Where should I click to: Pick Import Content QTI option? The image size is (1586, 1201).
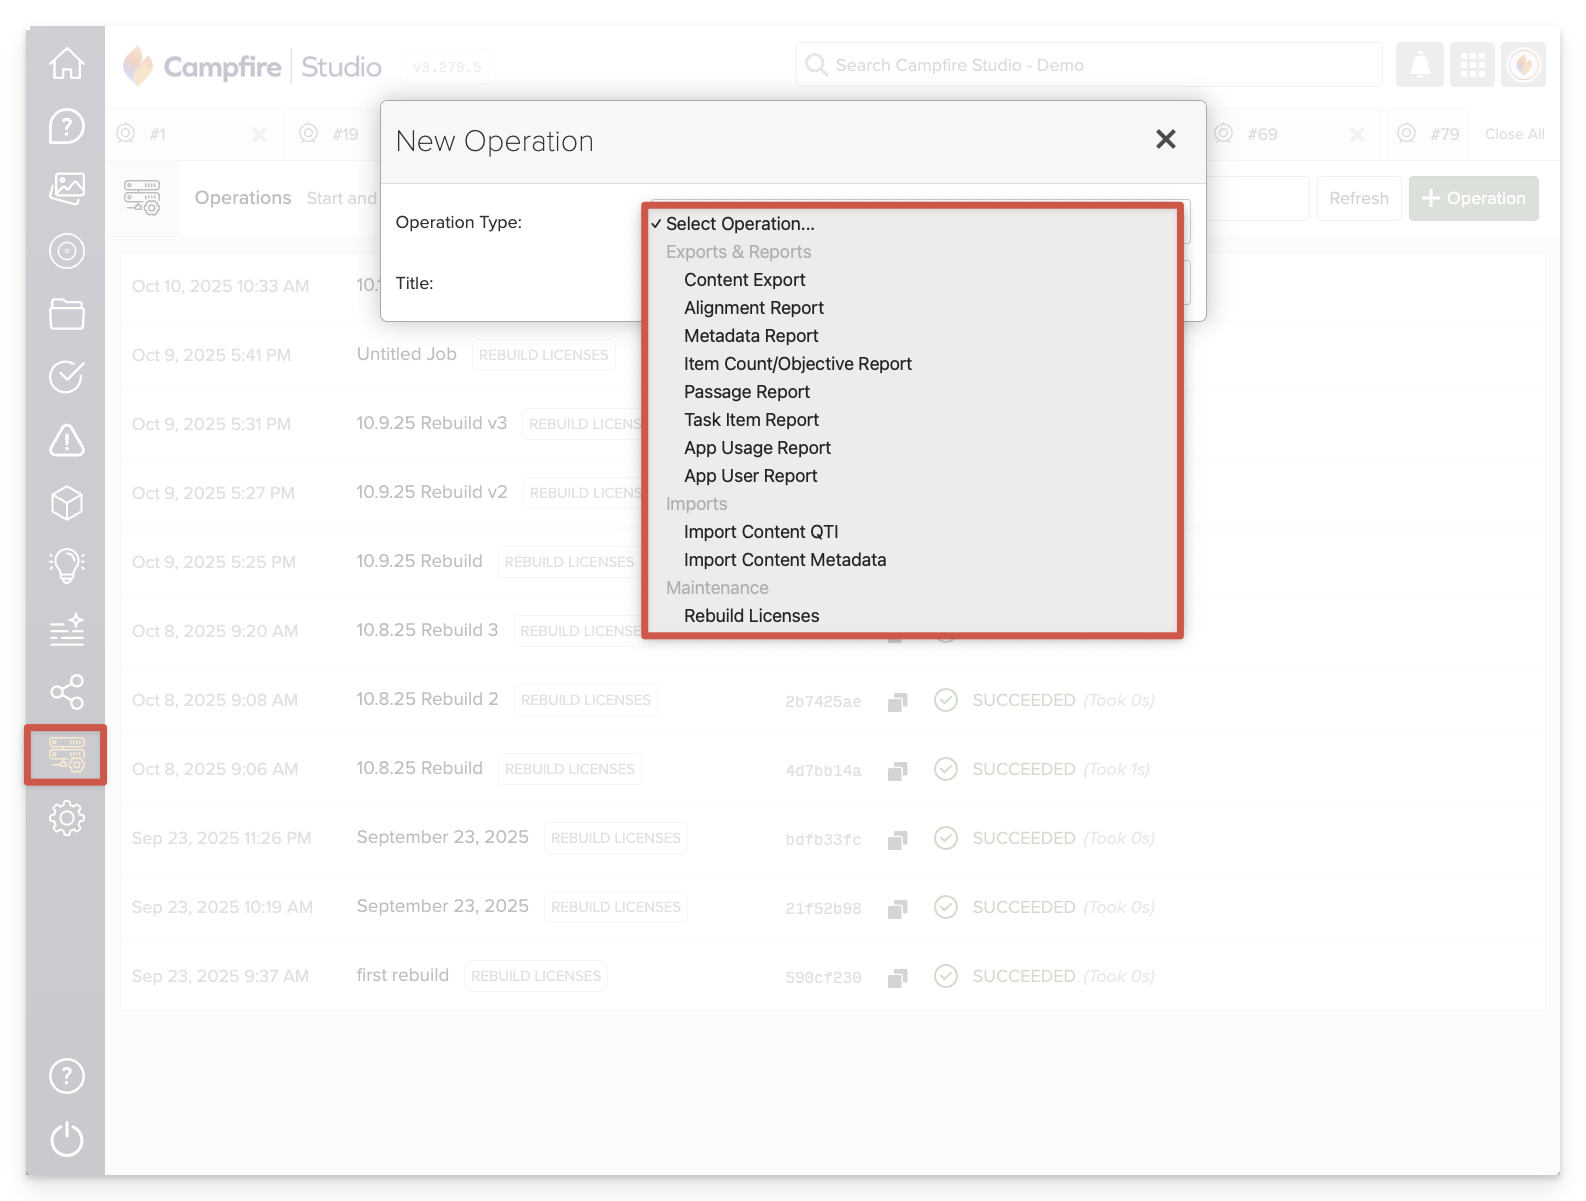760,532
